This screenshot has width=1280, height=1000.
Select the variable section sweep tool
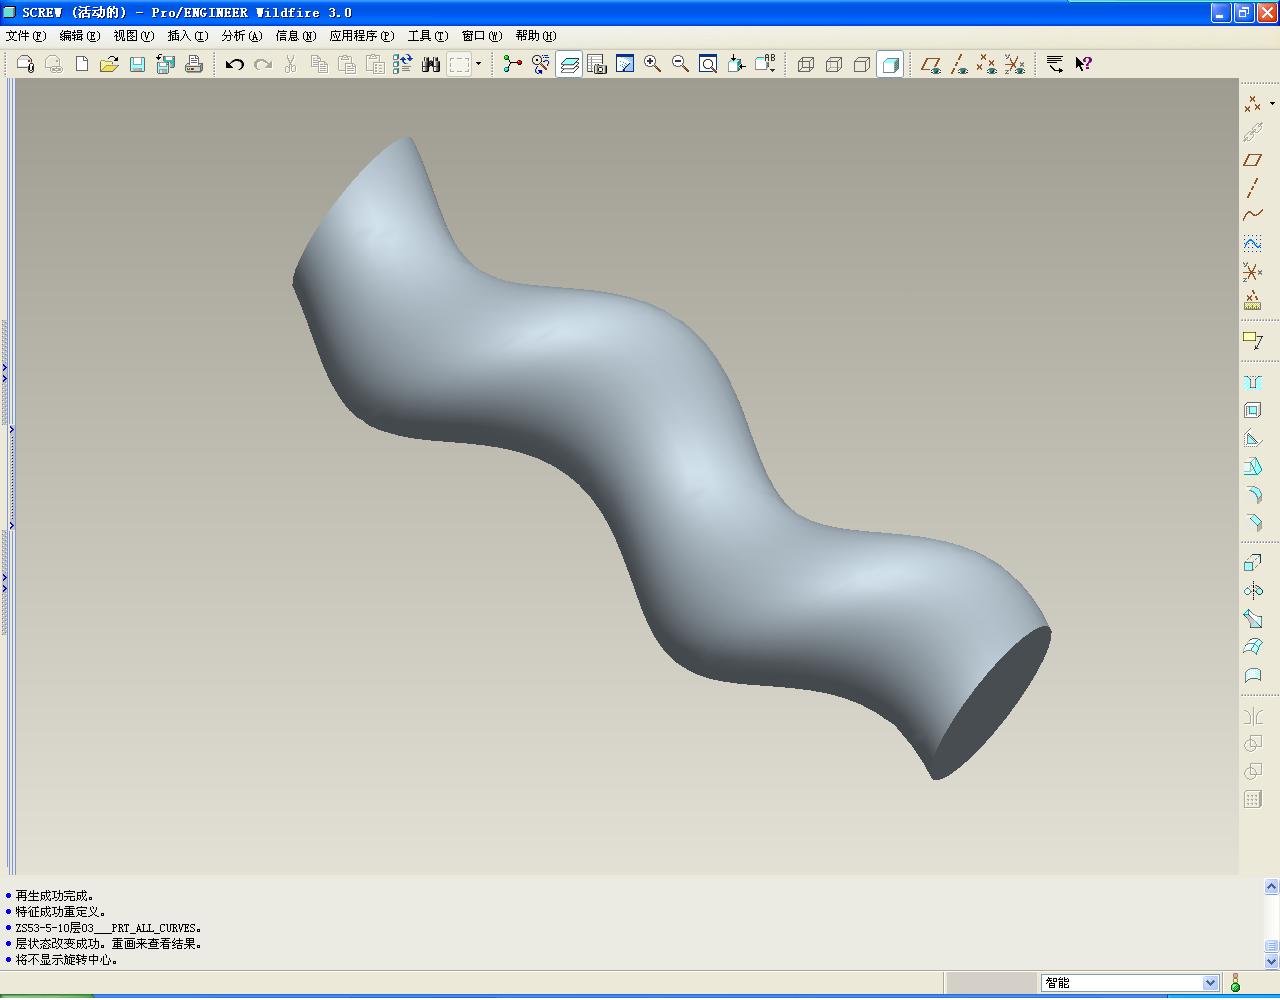1252,619
